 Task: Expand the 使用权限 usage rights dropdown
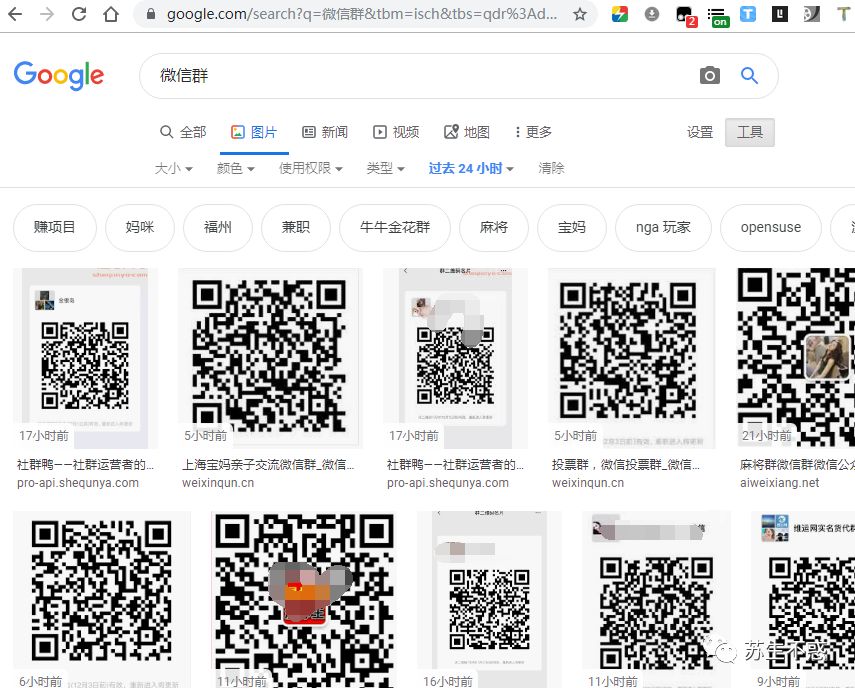tap(311, 168)
